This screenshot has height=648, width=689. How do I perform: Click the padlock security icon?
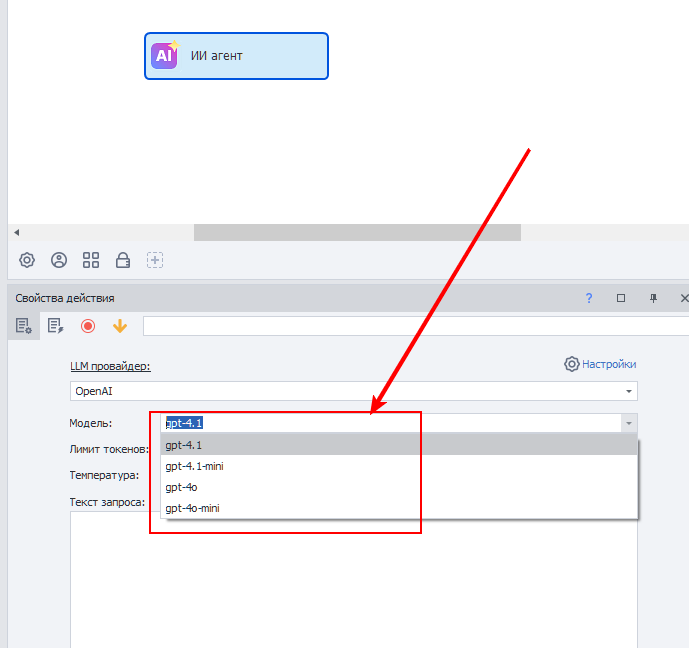pos(123,260)
